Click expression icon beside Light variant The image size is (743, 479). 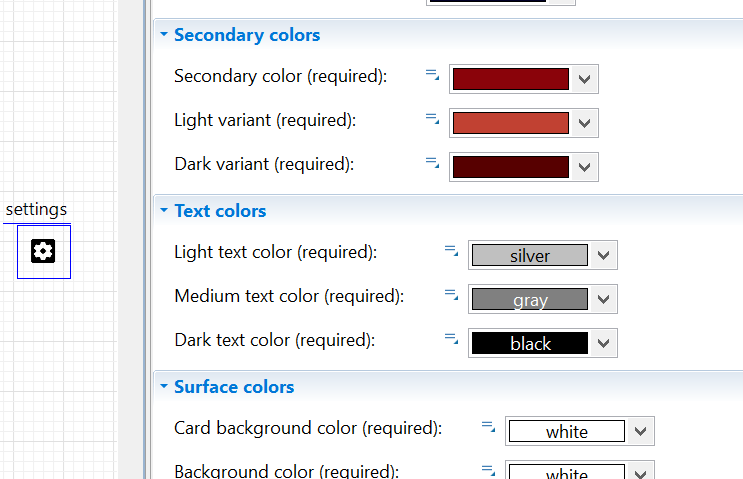(x=432, y=119)
